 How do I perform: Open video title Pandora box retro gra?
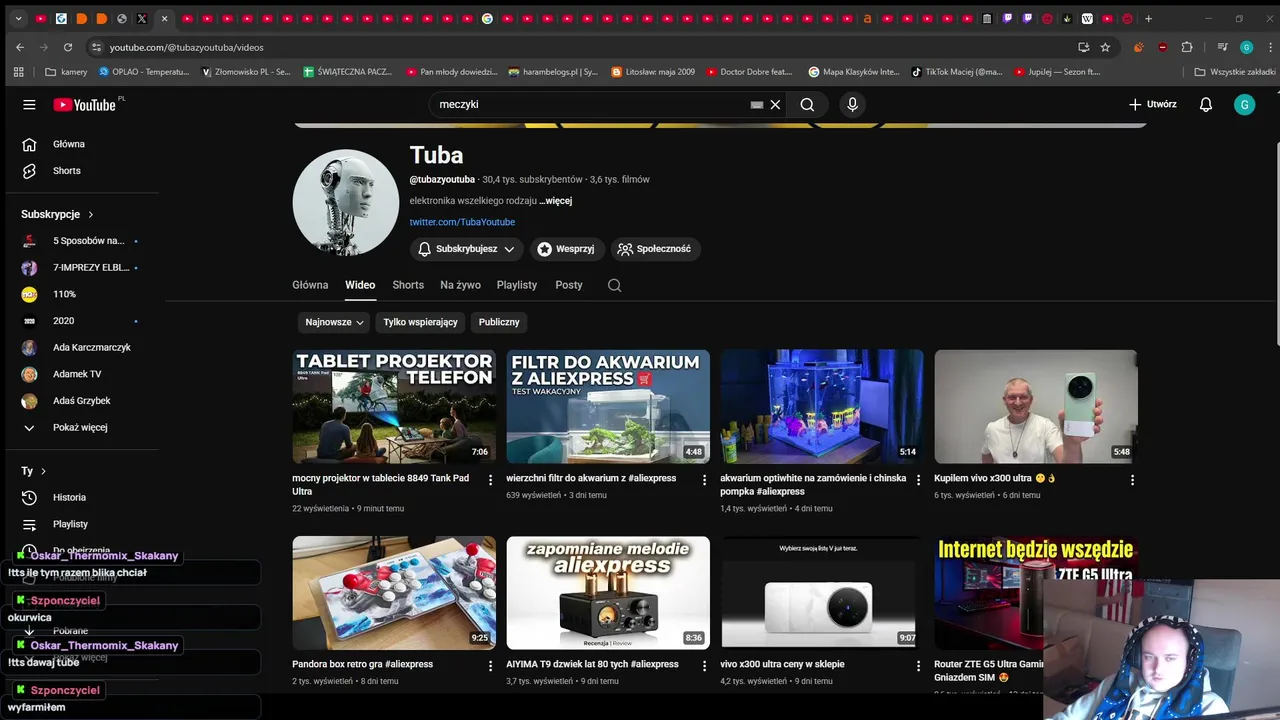click(x=362, y=664)
